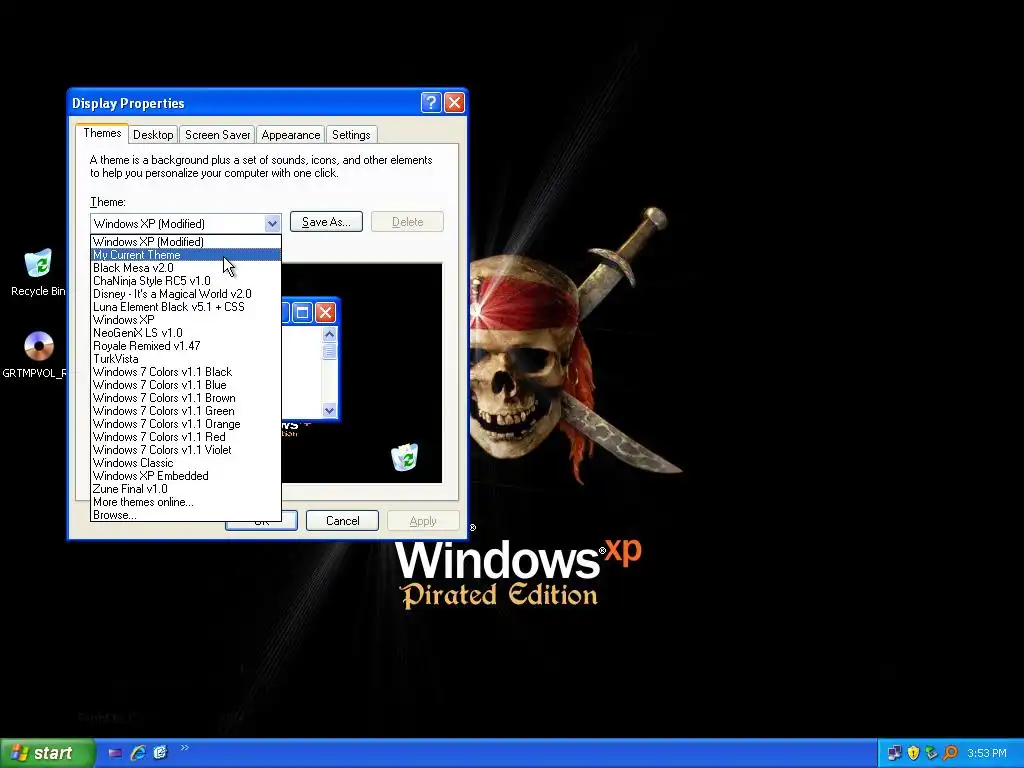Screen dimensions: 1024x768
Task: Click More themes online... entry
Action: pos(185,502)
